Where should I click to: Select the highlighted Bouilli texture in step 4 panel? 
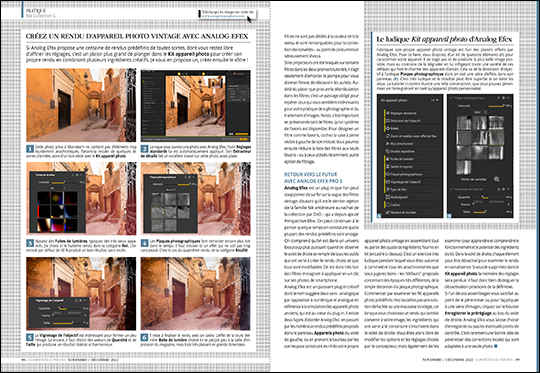(x=158, y=213)
